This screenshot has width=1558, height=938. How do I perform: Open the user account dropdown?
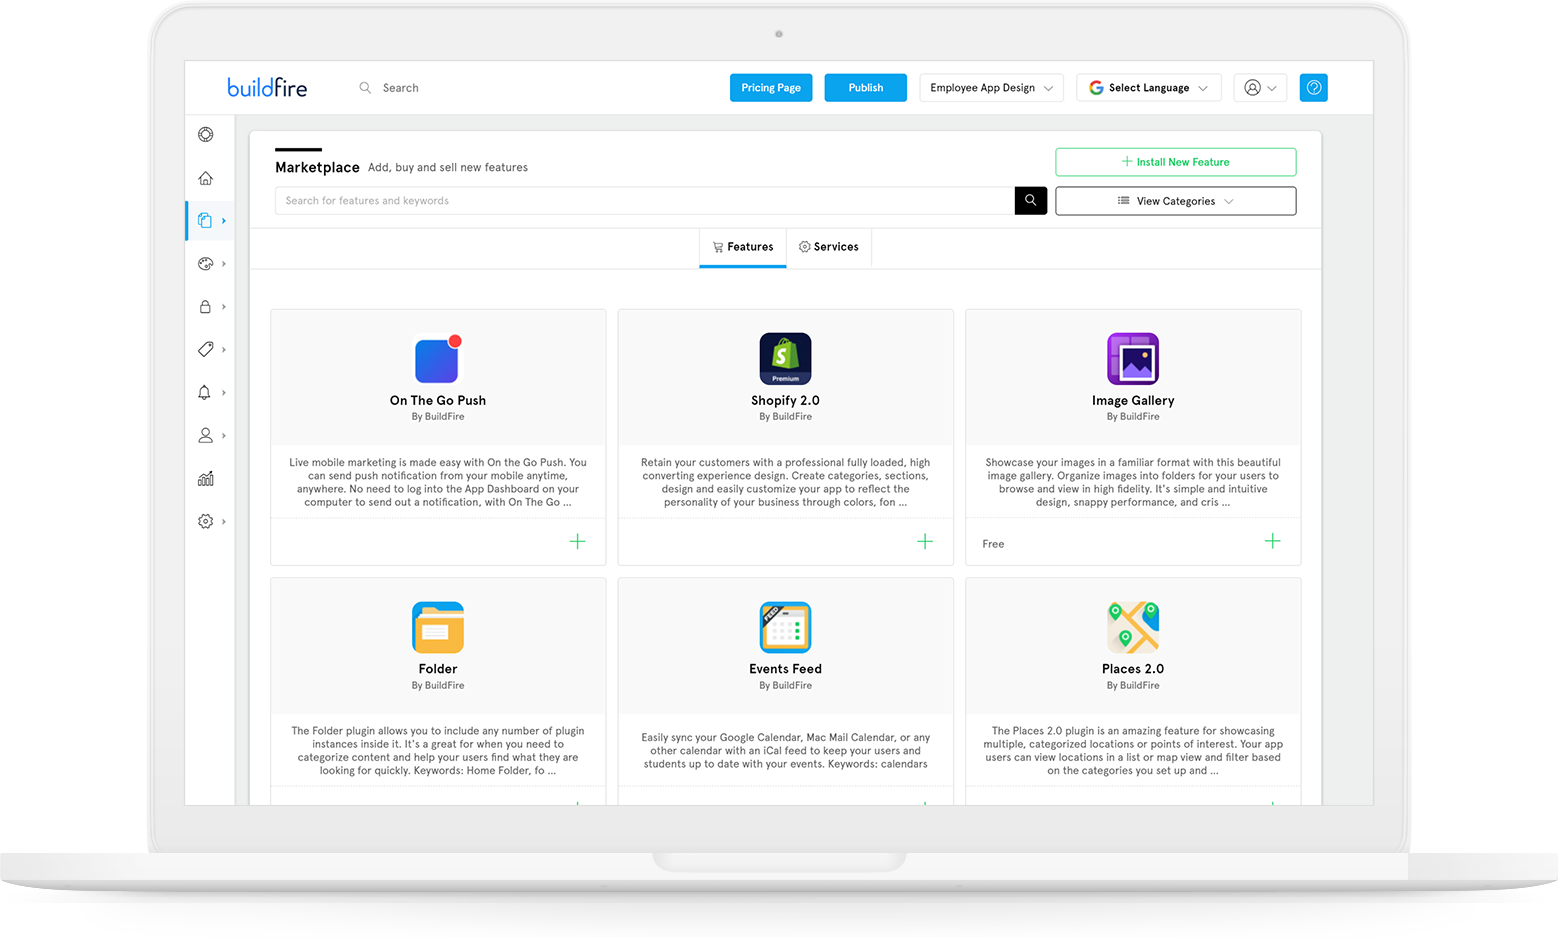coord(1260,88)
